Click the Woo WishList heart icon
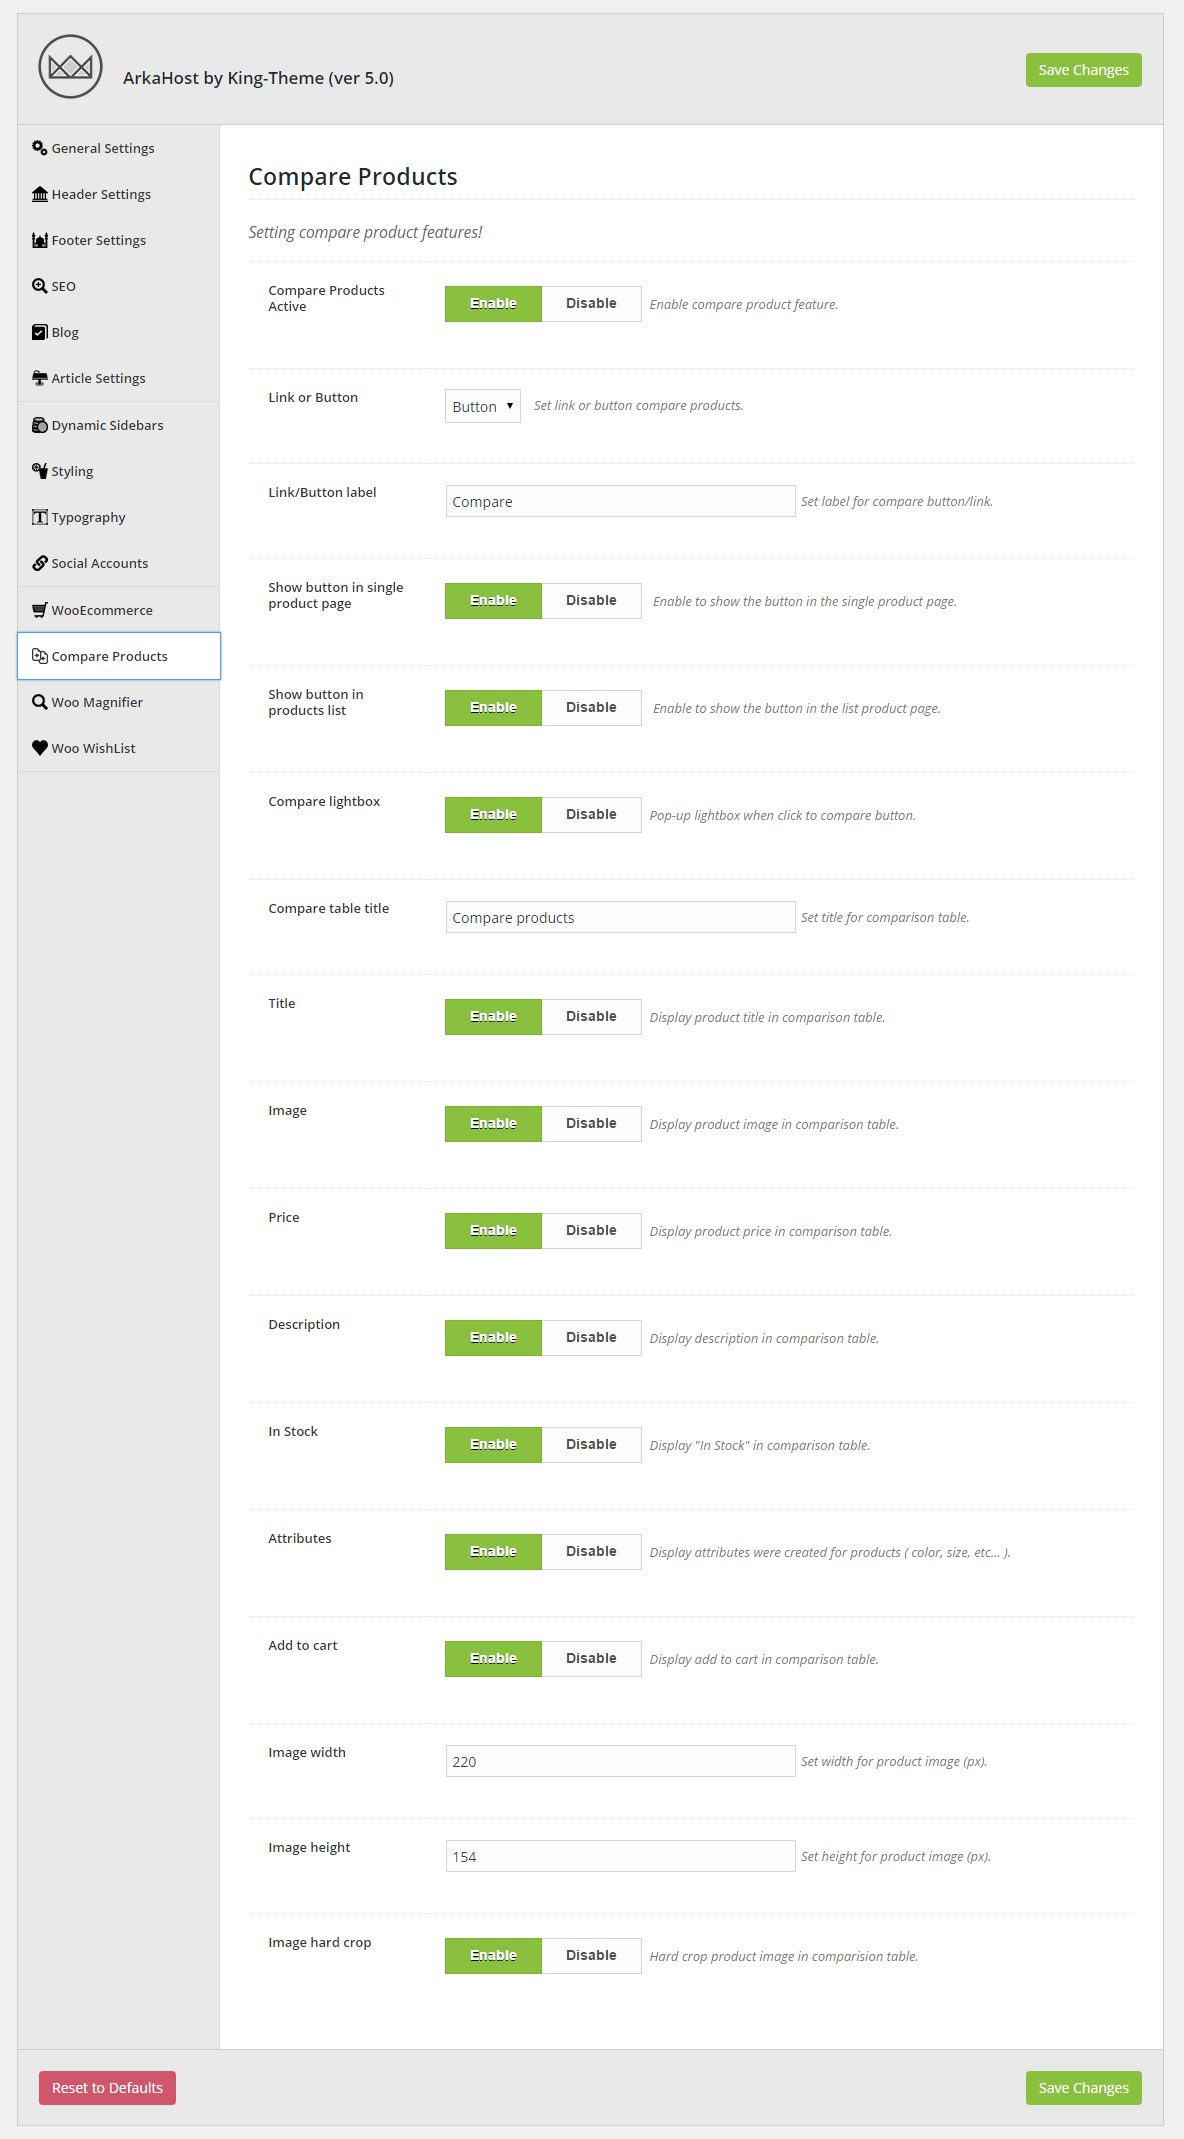Viewport: 1184px width, 2139px height. point(40,748)
